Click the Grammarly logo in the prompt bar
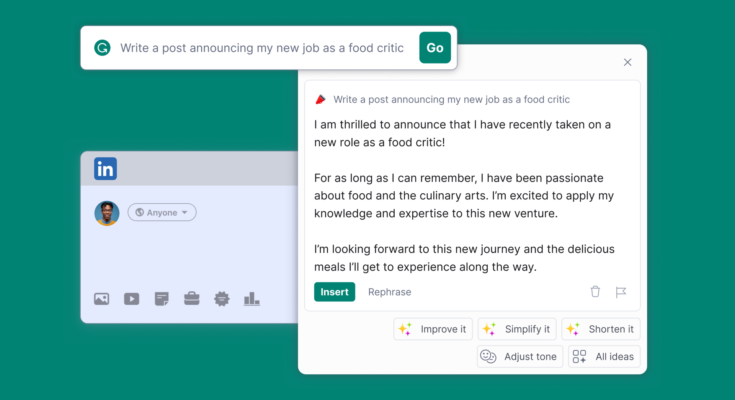The height and width of the screenshot is (400, 735). pos(102,48)
